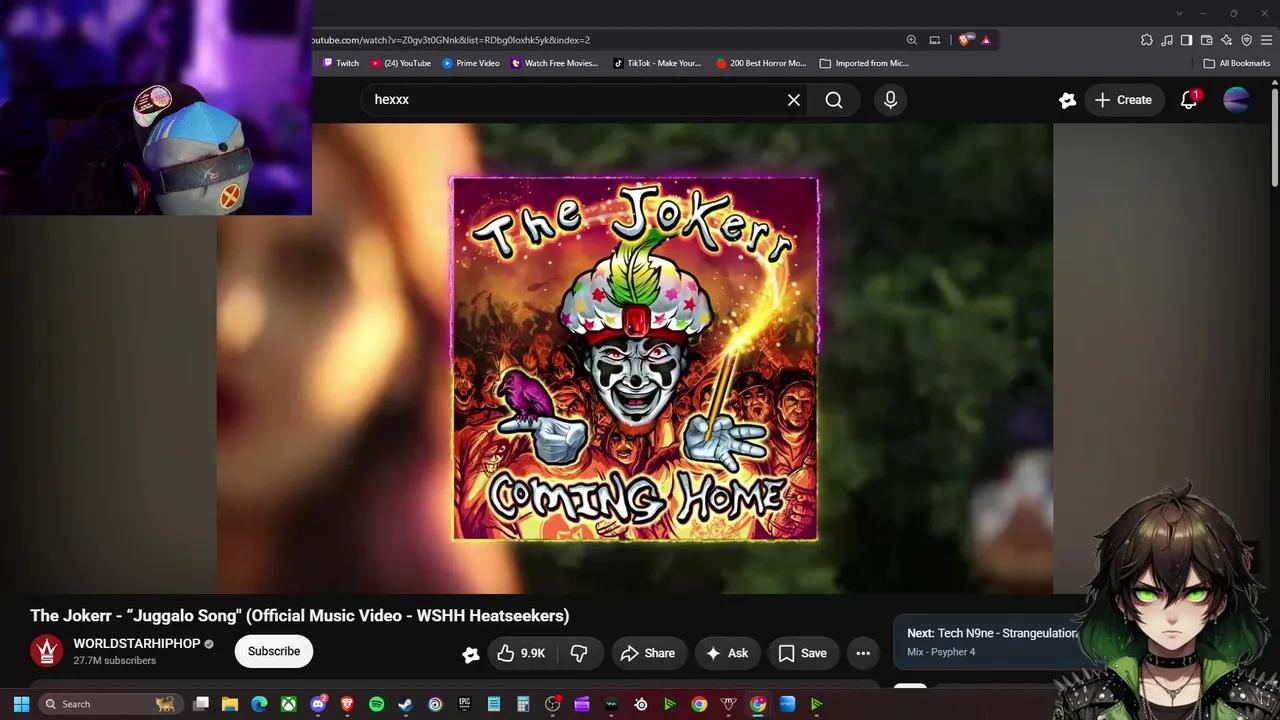Open the tab search chevron in title bar

pos(1179,13)
